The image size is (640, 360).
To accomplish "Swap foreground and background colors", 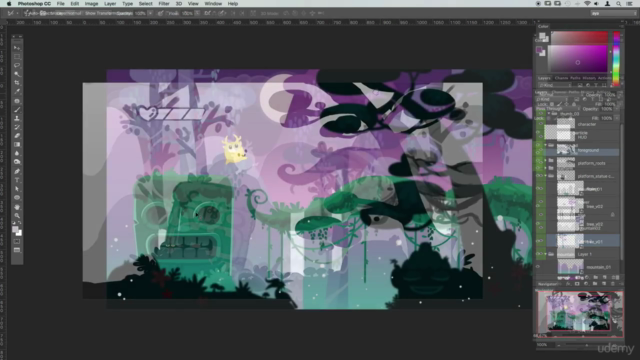I will click(x=20, y=223).
